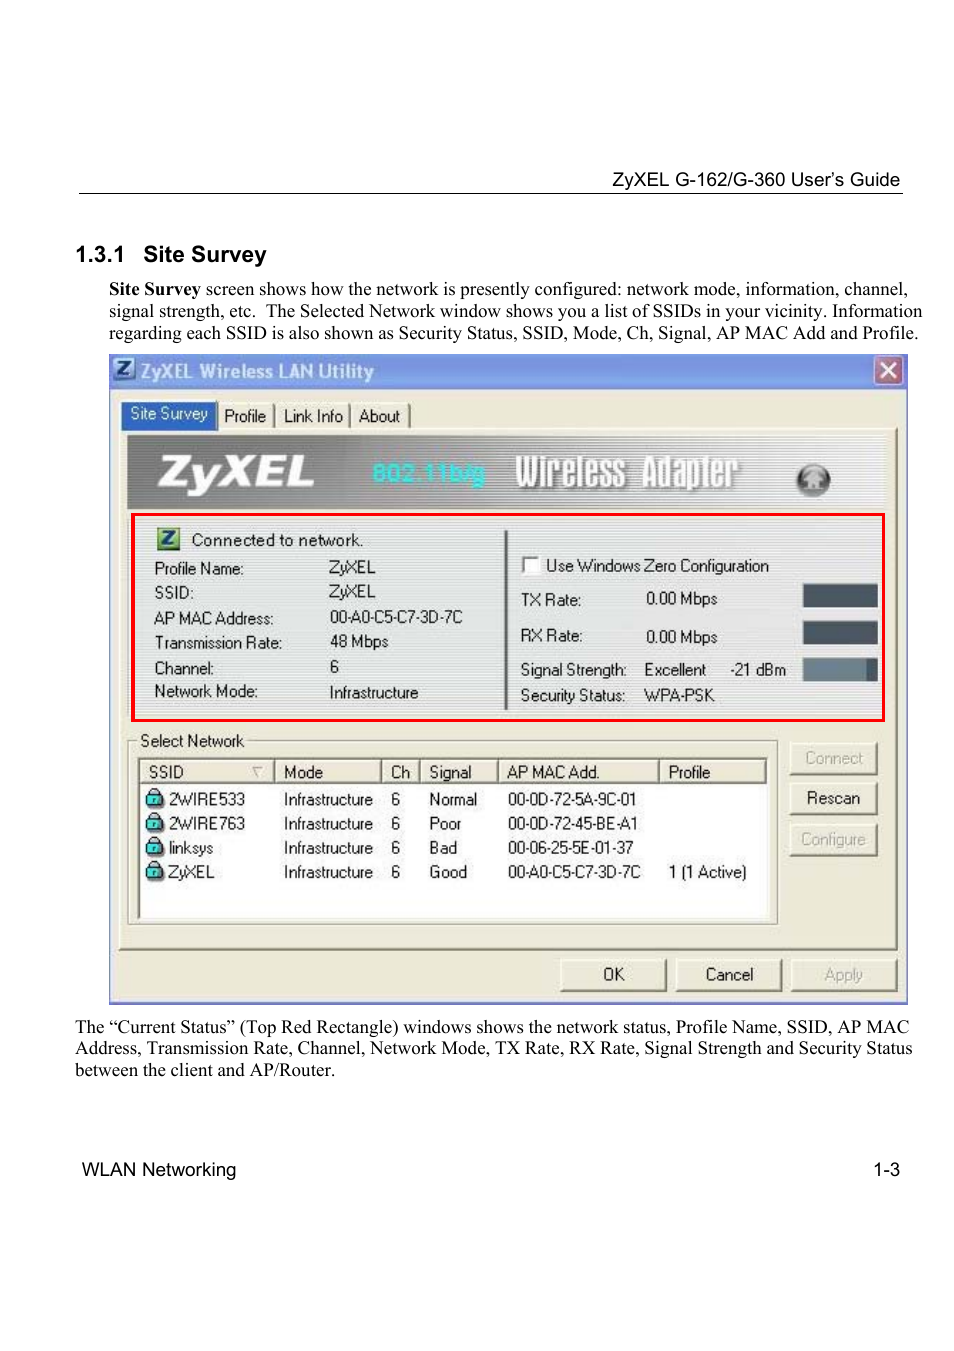Click MAC address 00-06-25-5E-01-37
Screen dimensions: 954x1351
coord(570,847)
